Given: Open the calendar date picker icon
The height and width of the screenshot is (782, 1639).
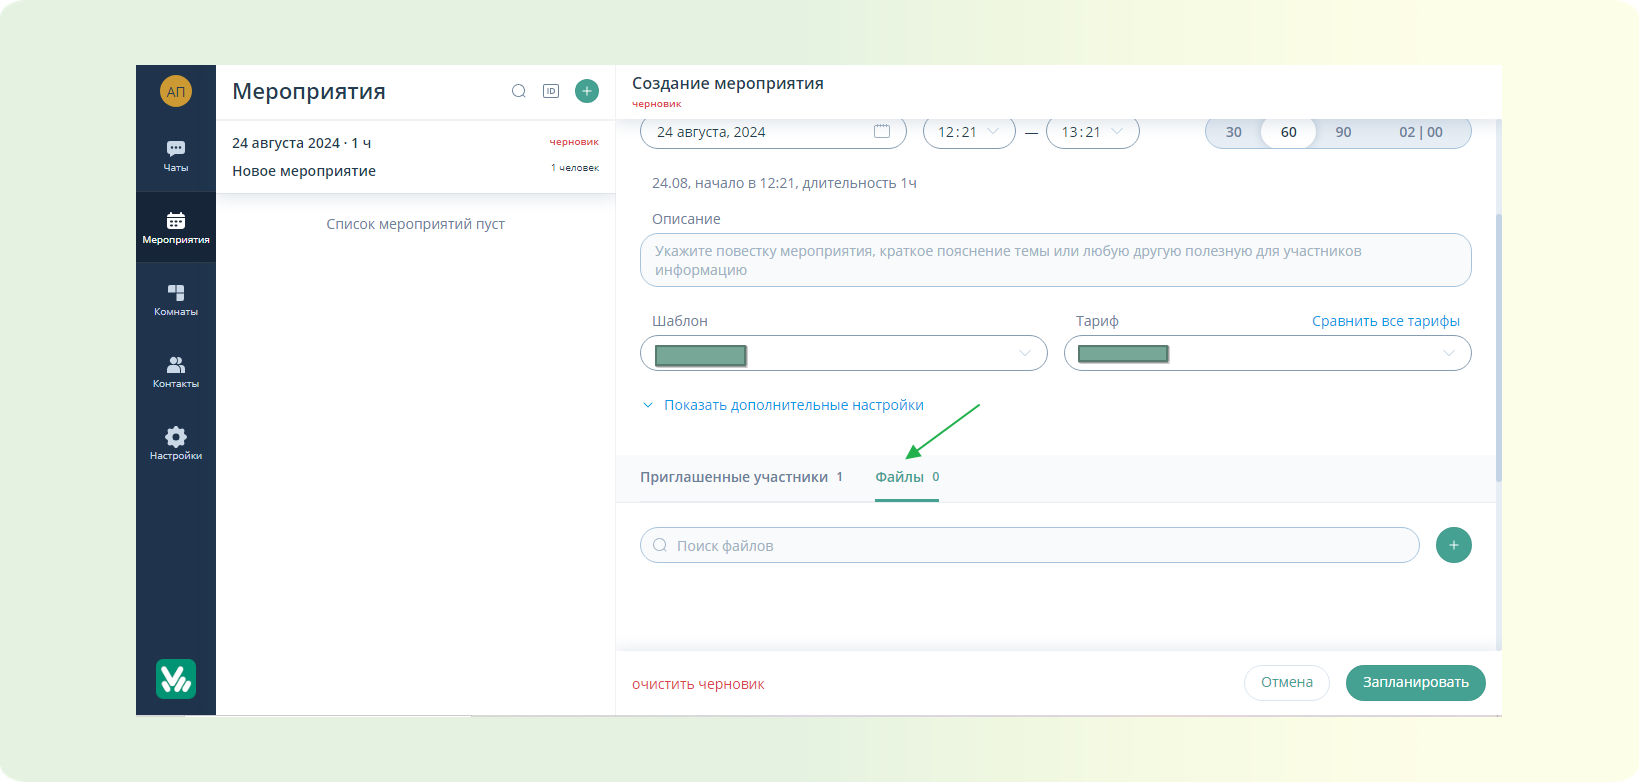Looking at the screenshot, I should coord(882,132).
